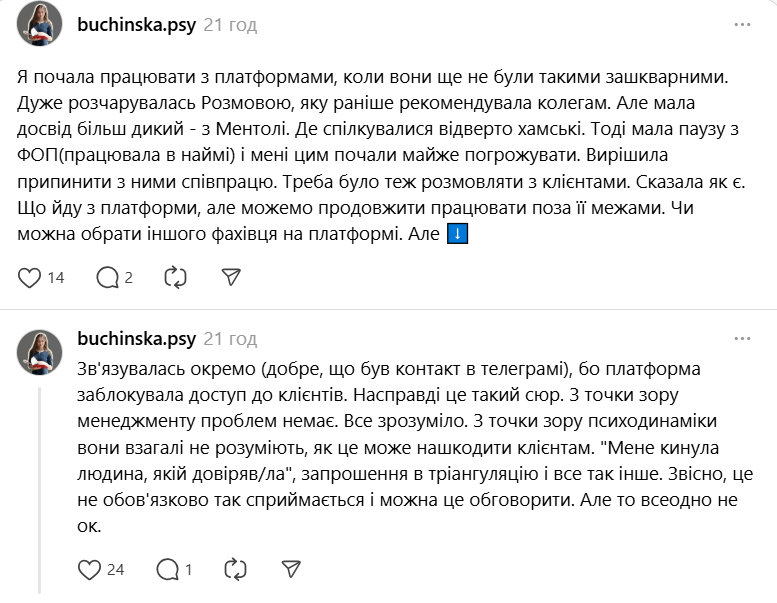Open the second post's 21 год timestamp
Image resolution: width=777 pixels, height=603 pixels.
click(229, 338)
